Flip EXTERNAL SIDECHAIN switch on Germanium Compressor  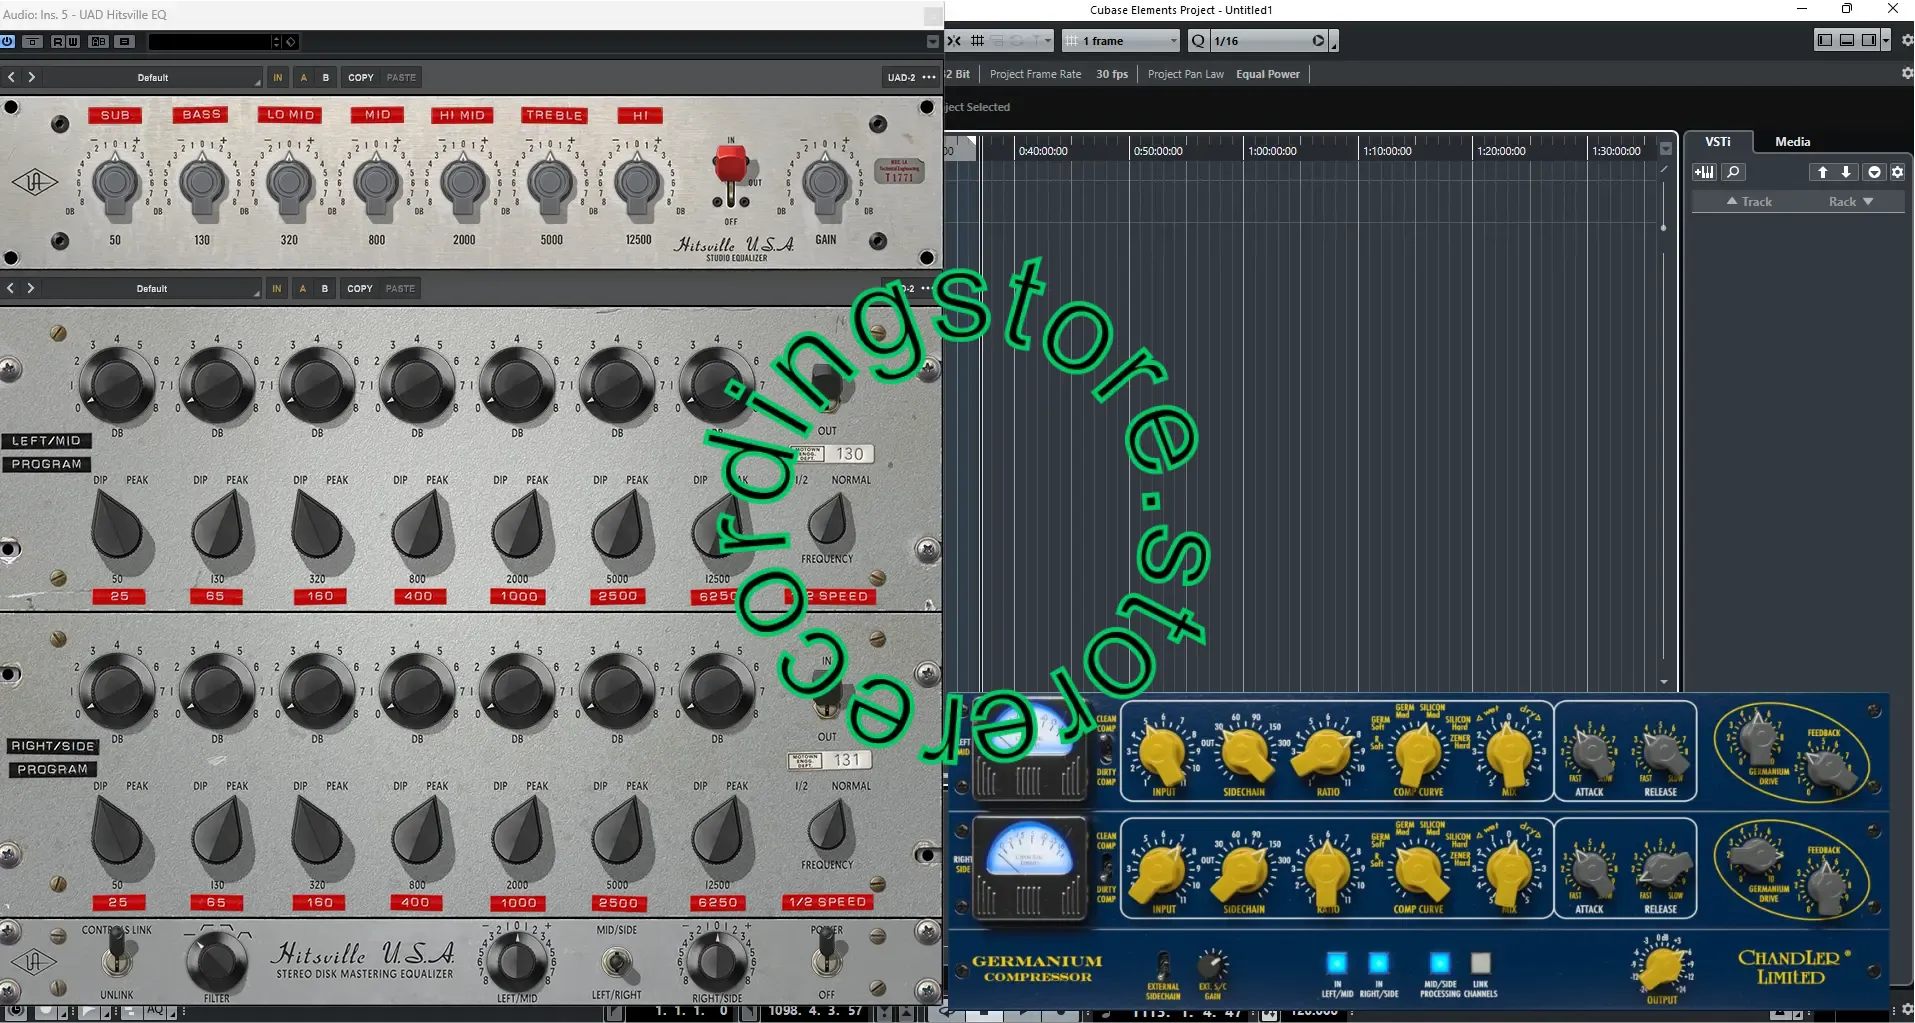pyautogui.click(x=1162, y=965)
